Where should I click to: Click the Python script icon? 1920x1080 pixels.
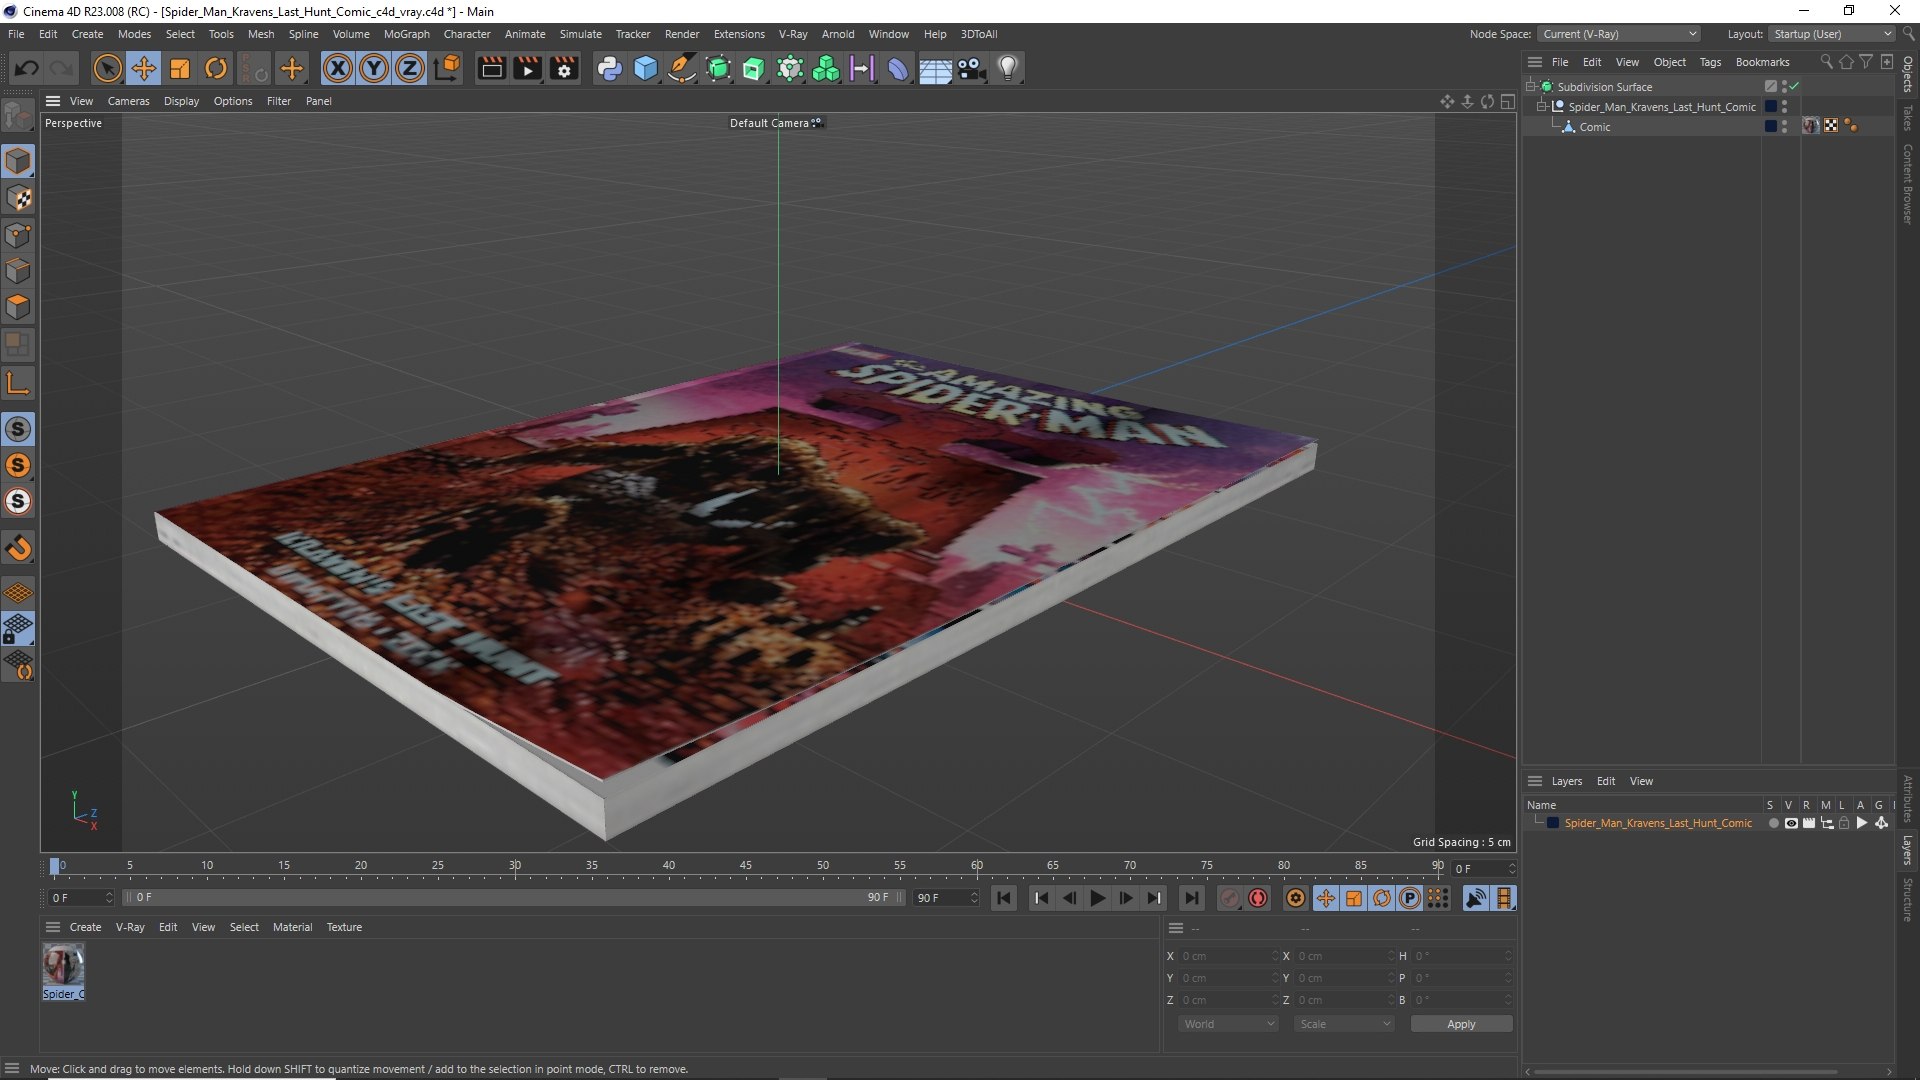pos(609,68)
